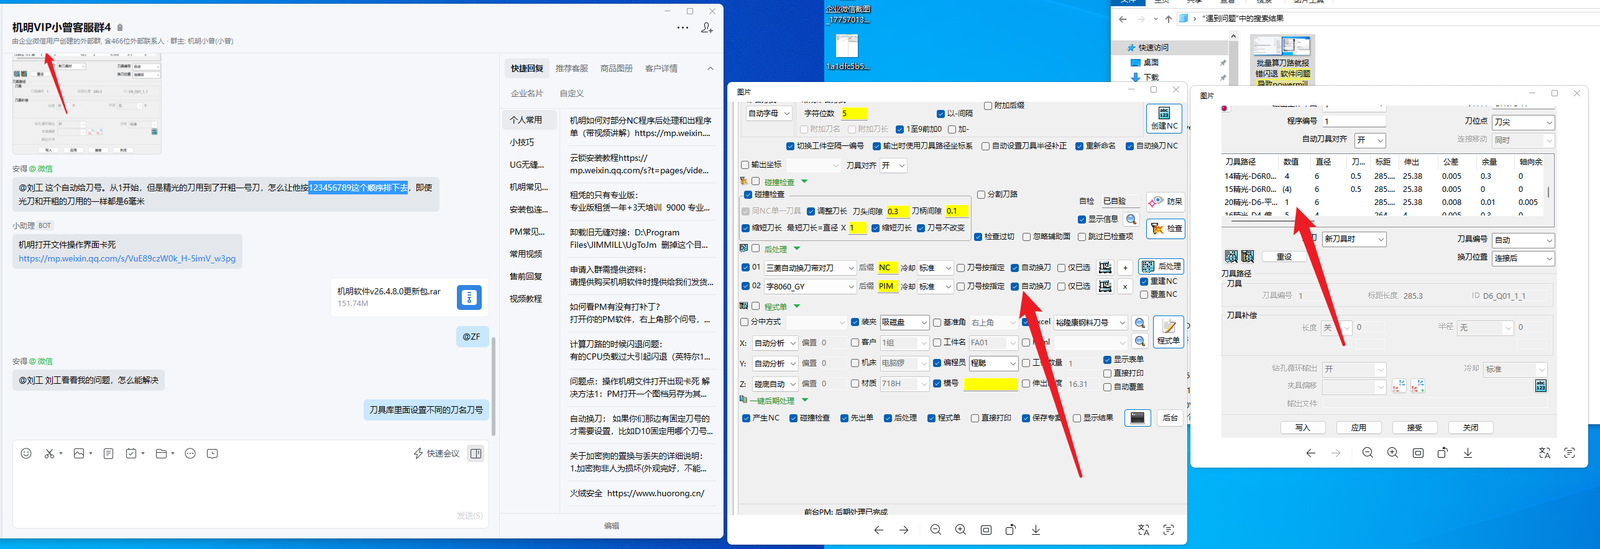Click the 应用 button in right viewer
The width and height of the screenshot is (1600, 549).
[x=1359, y=427]
